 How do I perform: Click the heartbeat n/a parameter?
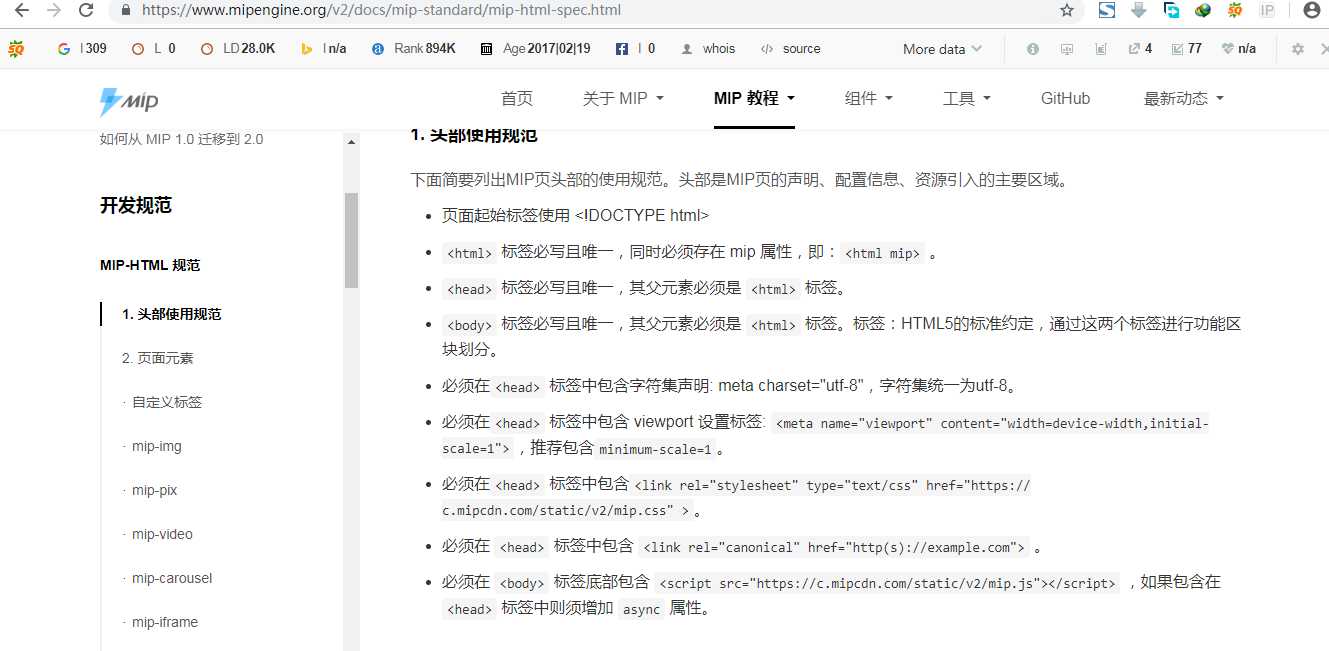[x=1239, y=48]
